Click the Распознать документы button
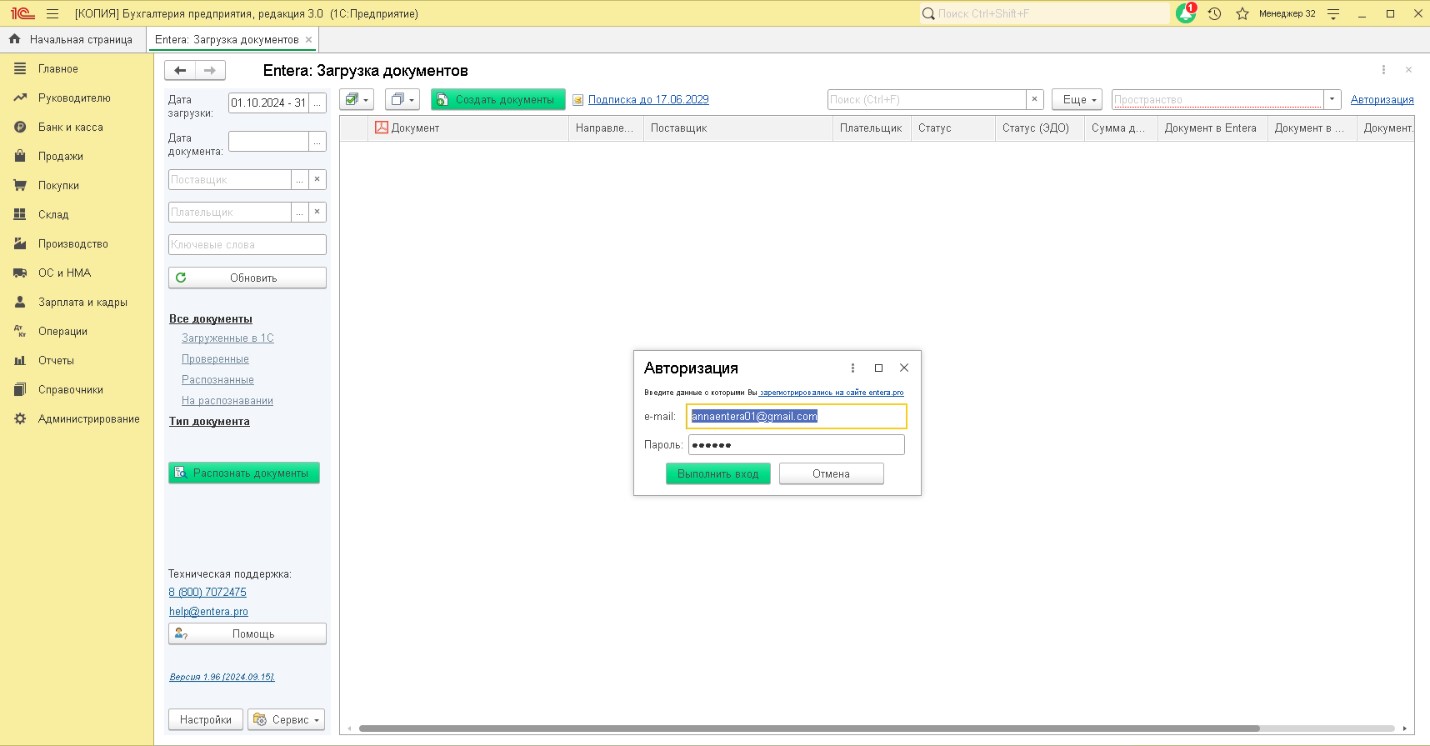 [x=244, y=472]
